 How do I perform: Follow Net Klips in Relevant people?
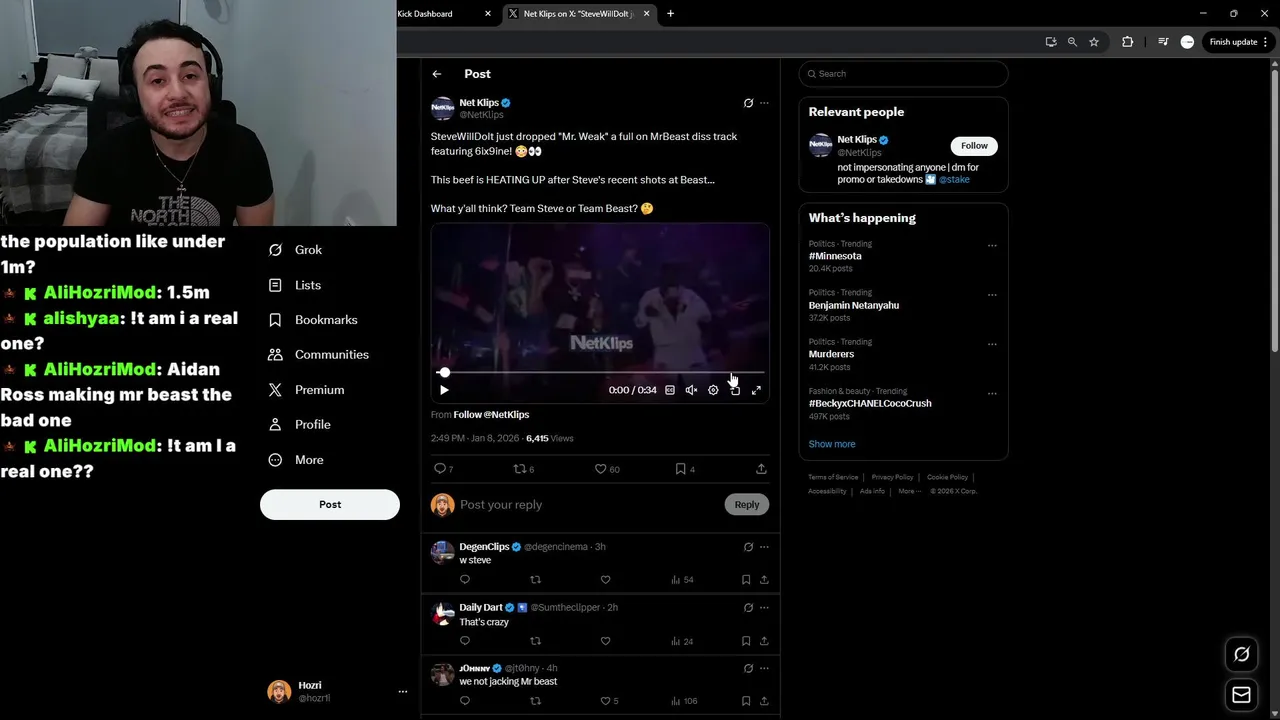(x=974, y=146)
